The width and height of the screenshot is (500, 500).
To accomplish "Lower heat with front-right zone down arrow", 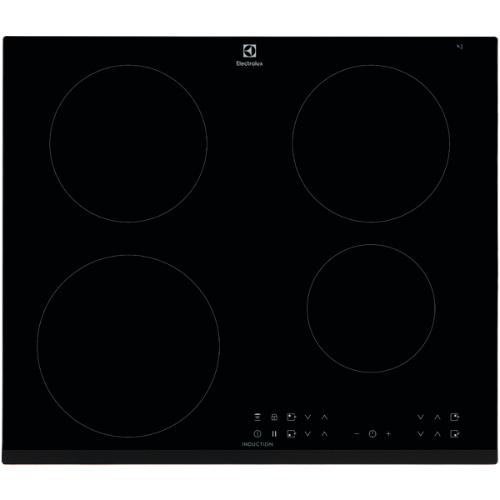I will tap(421, 434).
